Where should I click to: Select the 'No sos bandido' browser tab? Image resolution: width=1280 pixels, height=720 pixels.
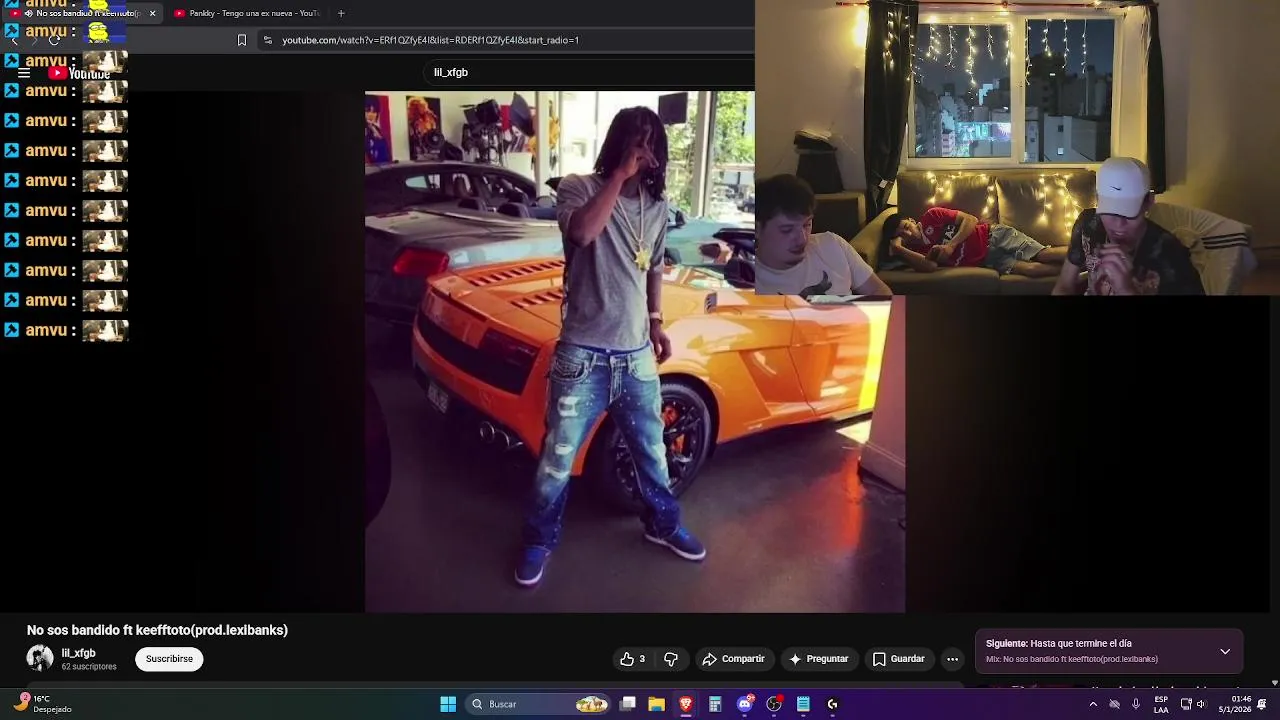(82, 13)
